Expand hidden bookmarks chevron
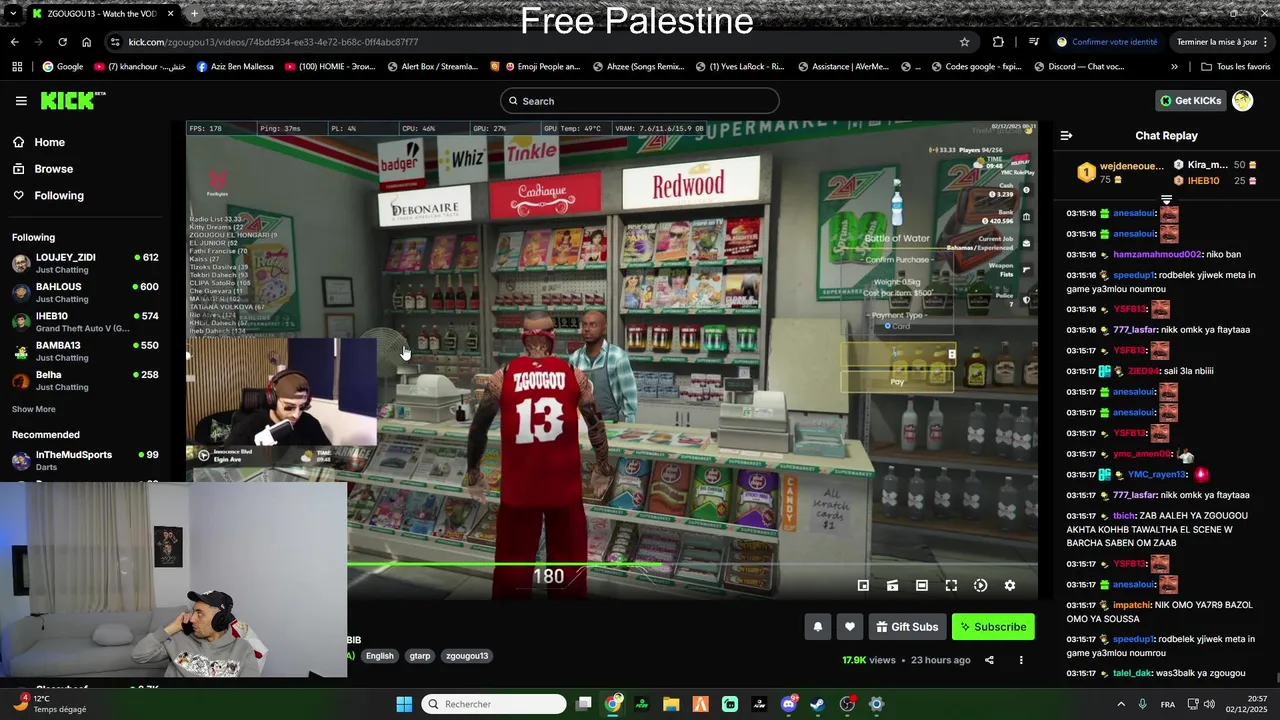 point(1174,67)
